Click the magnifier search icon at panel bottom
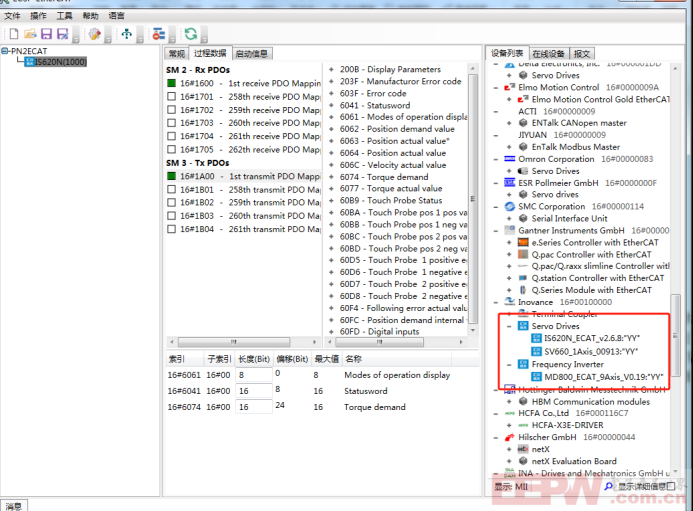Viewport: 693px width, 511px height. 609,487
